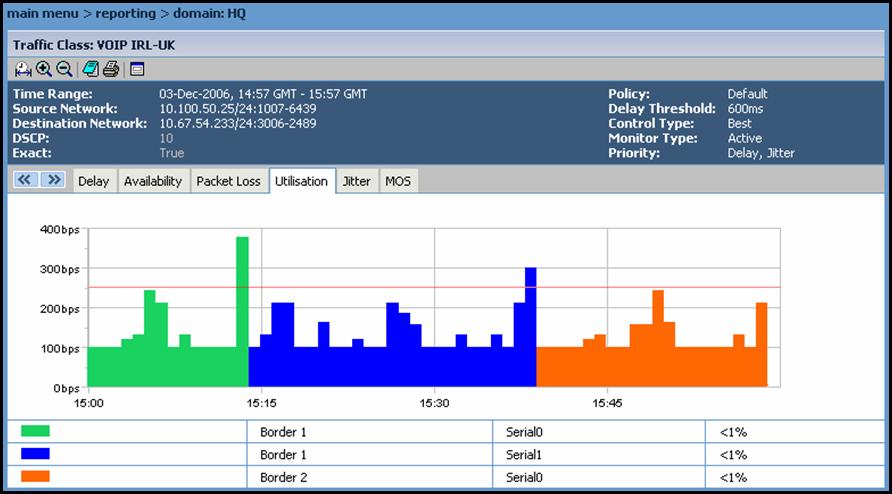This screenshot has width=892, height=494.
Task: Zoom out of the chart
Action: (63, 69)
